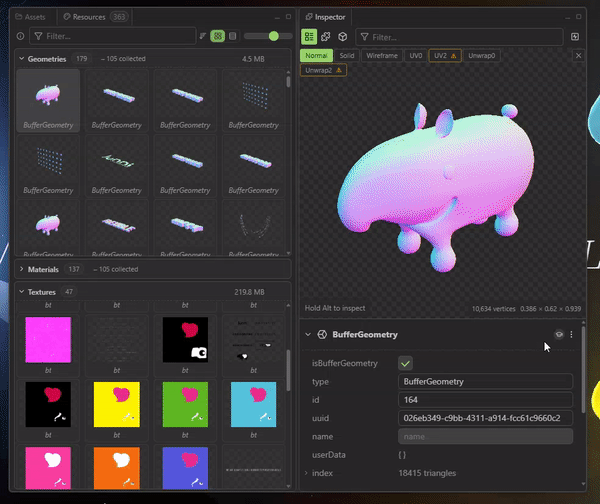Toggle the isBufferGeometry checkbox
600x504 pixels.
405,363
